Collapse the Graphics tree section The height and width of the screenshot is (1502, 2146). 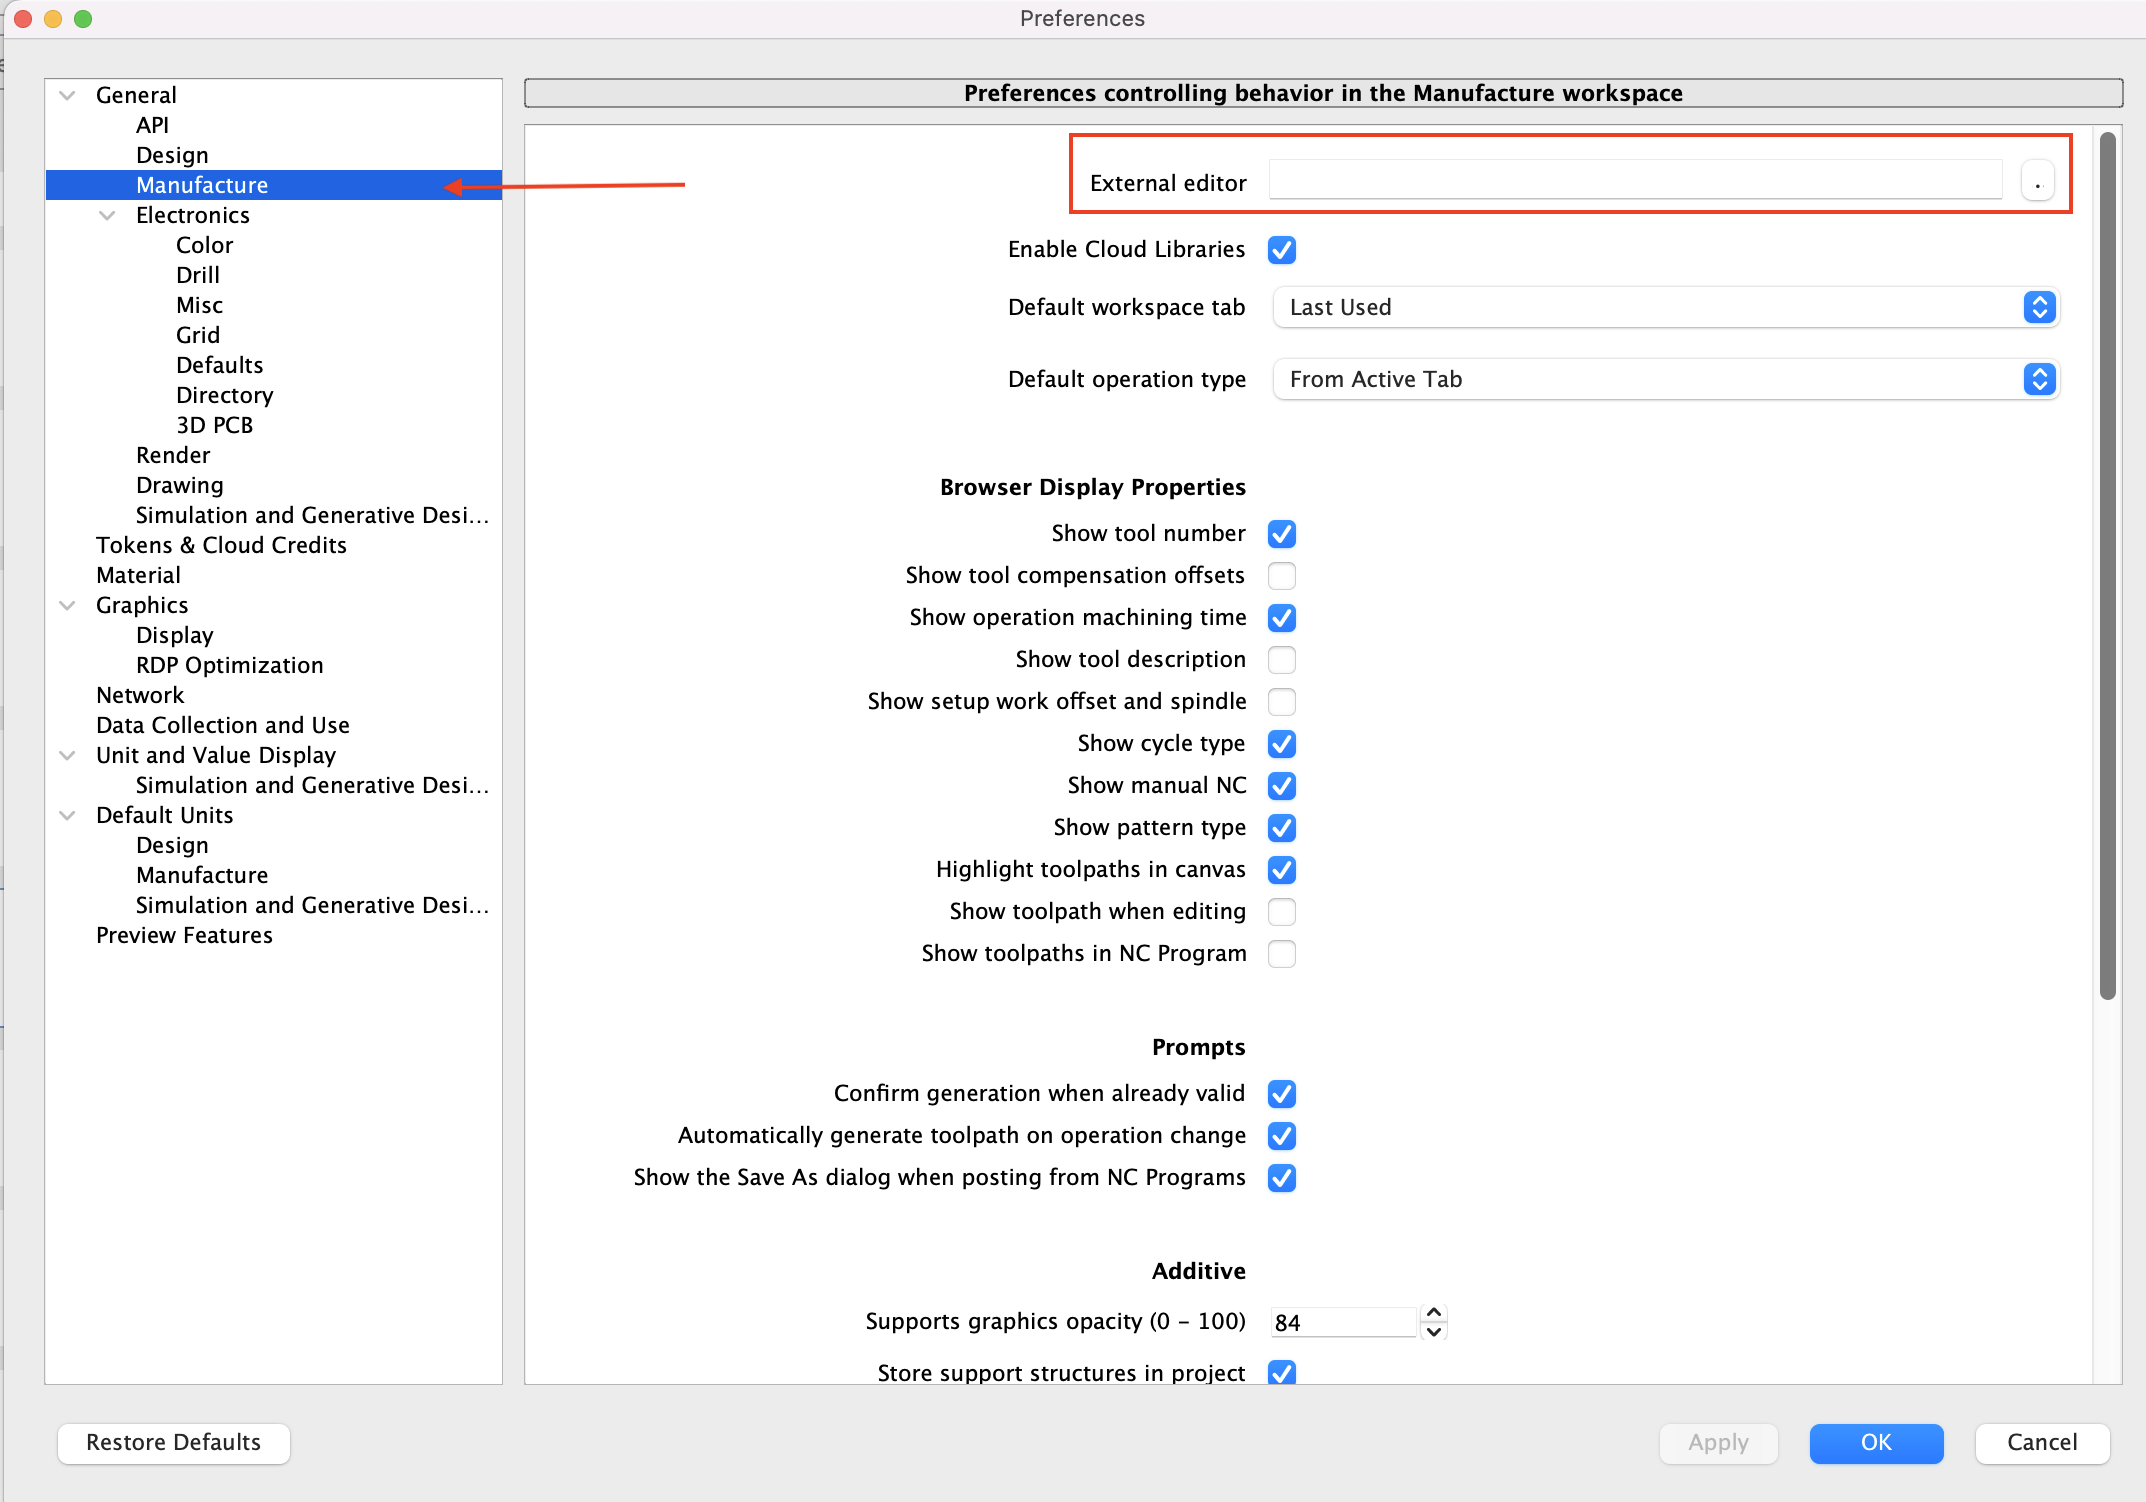coord(68,605)
